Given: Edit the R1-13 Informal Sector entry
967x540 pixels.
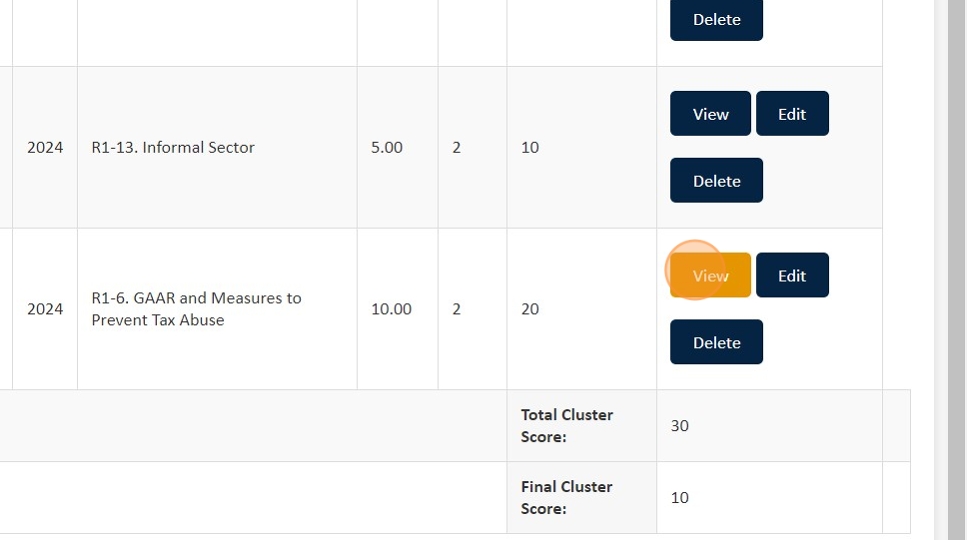Looking at the screenshot, I should (792, 114).
